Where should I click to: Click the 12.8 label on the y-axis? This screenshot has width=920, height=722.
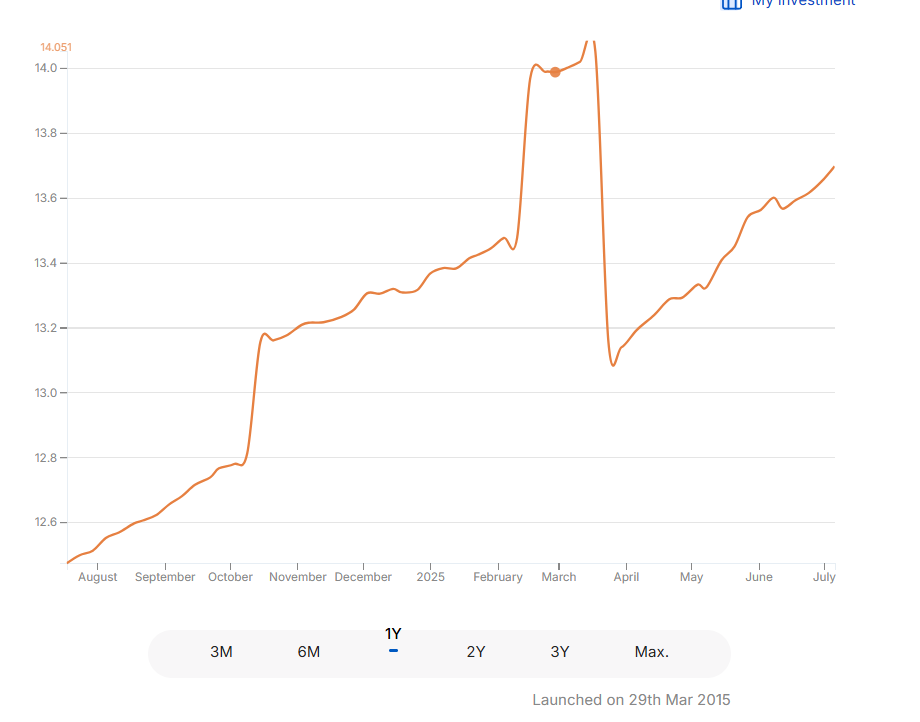[46, 457]
